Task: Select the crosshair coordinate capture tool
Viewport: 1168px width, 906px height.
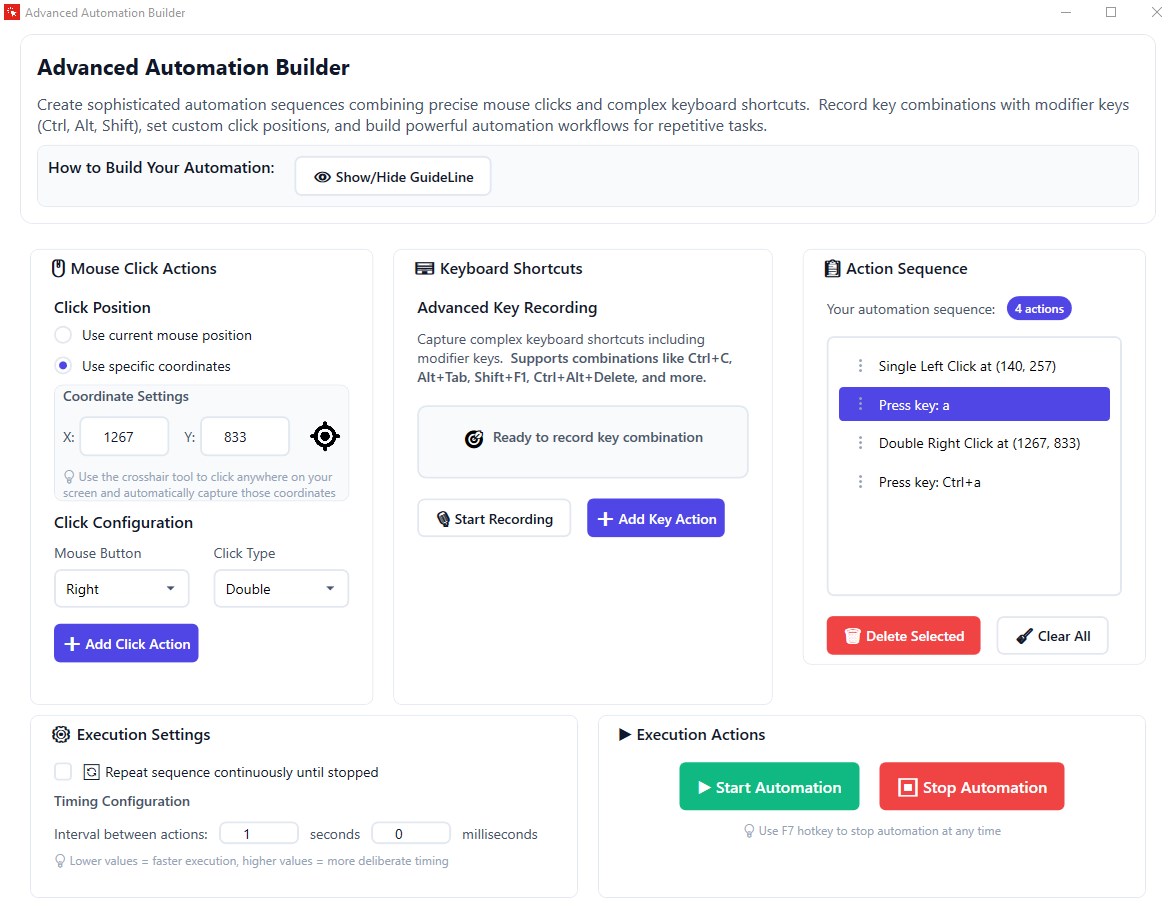Action: [324, 436]
